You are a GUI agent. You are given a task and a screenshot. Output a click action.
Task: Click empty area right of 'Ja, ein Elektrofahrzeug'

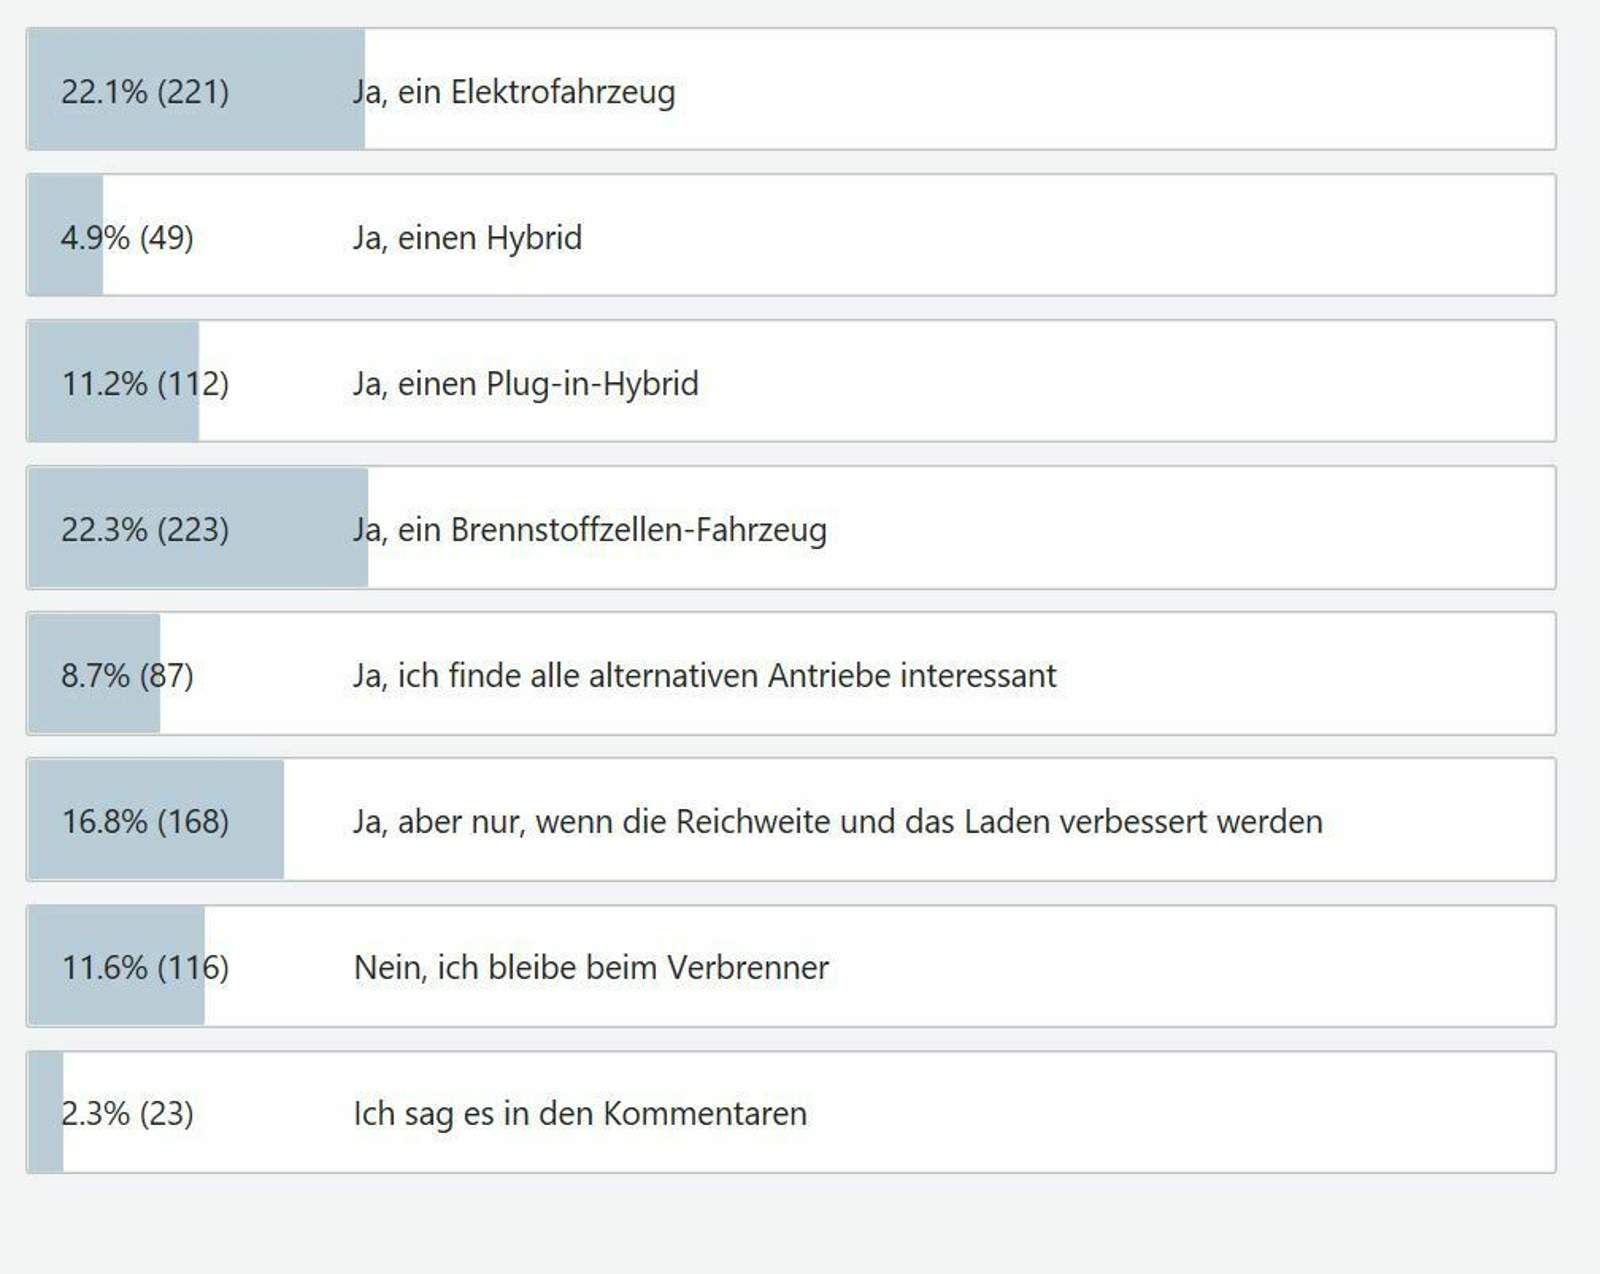point(1100,91)
